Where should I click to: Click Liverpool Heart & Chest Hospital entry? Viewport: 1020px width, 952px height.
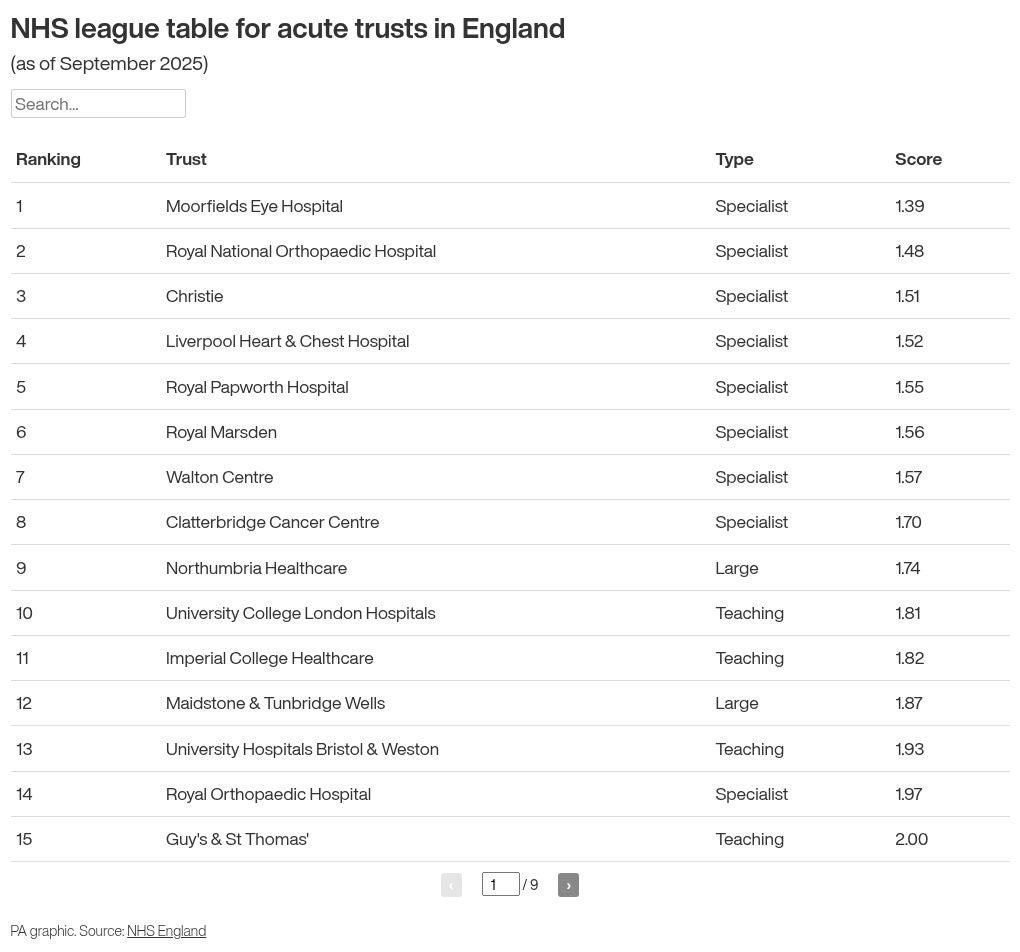pyautogui.click(x=288, y=341)
